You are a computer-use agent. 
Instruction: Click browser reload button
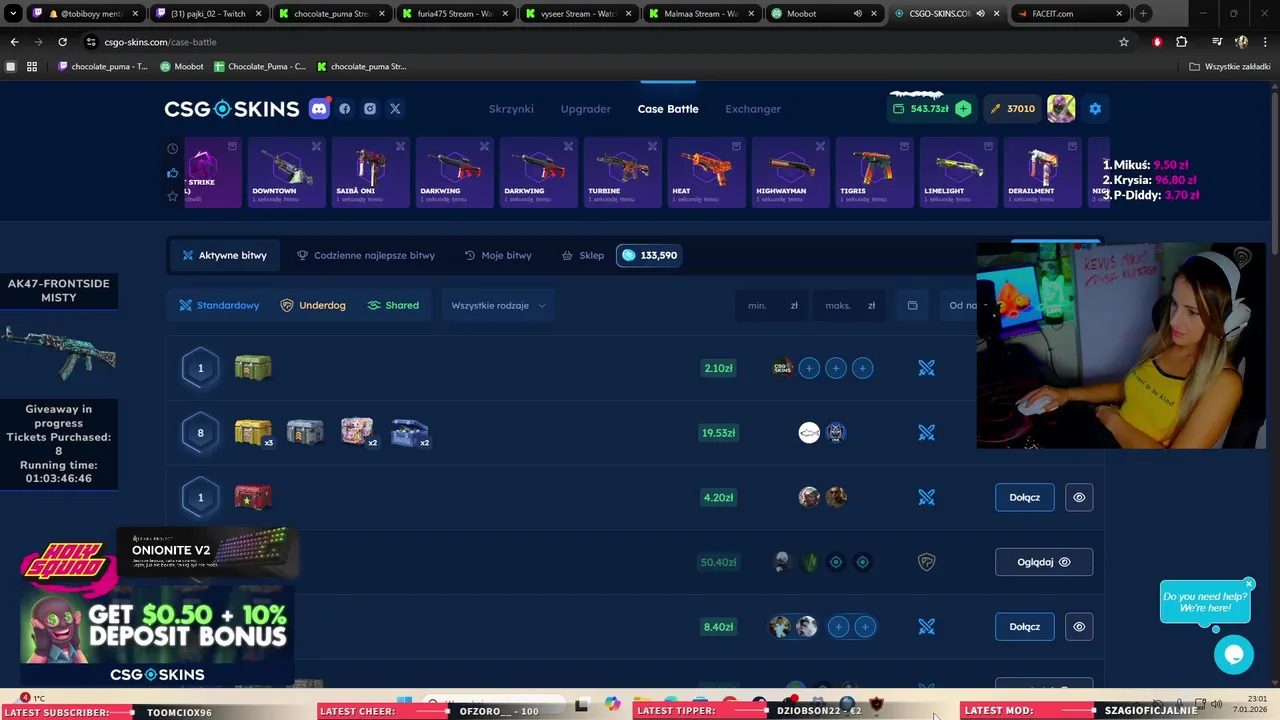(62, 42)
